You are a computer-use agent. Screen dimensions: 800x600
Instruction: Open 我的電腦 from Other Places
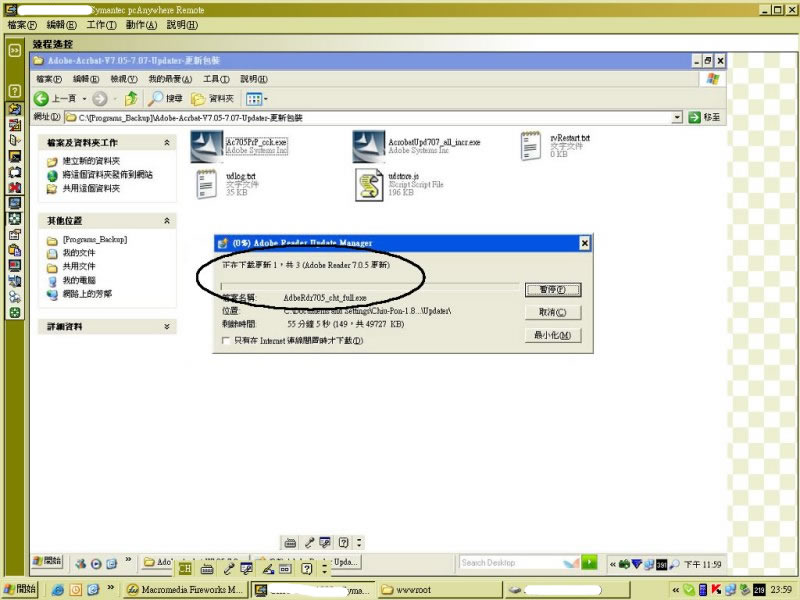click(x=79, y=280)
